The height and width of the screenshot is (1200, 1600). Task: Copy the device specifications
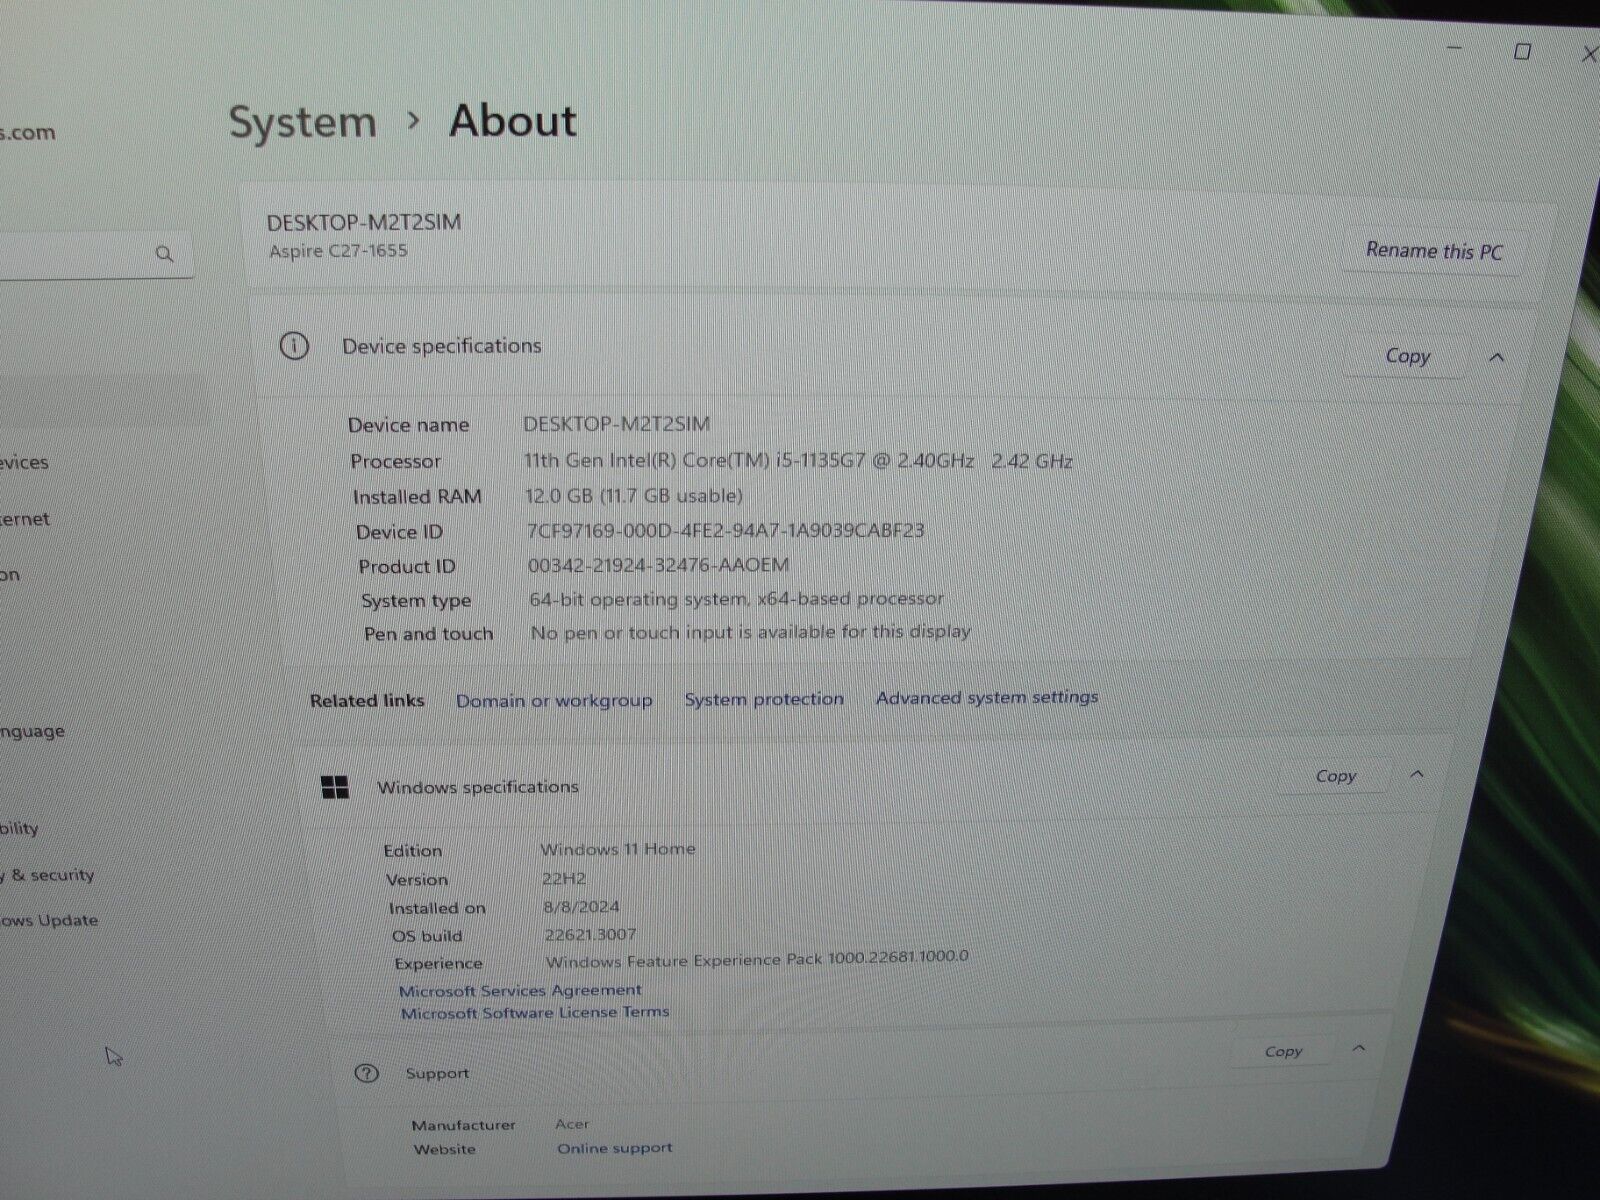1407,356
